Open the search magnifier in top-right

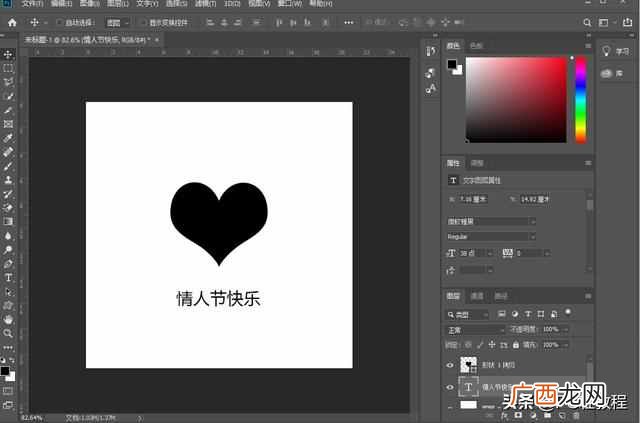pyautogui.click(x=587, y=22)
